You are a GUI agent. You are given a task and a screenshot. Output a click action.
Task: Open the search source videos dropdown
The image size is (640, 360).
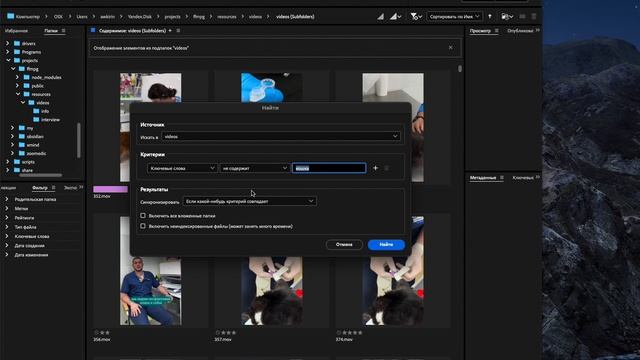(x=281, y=136)
